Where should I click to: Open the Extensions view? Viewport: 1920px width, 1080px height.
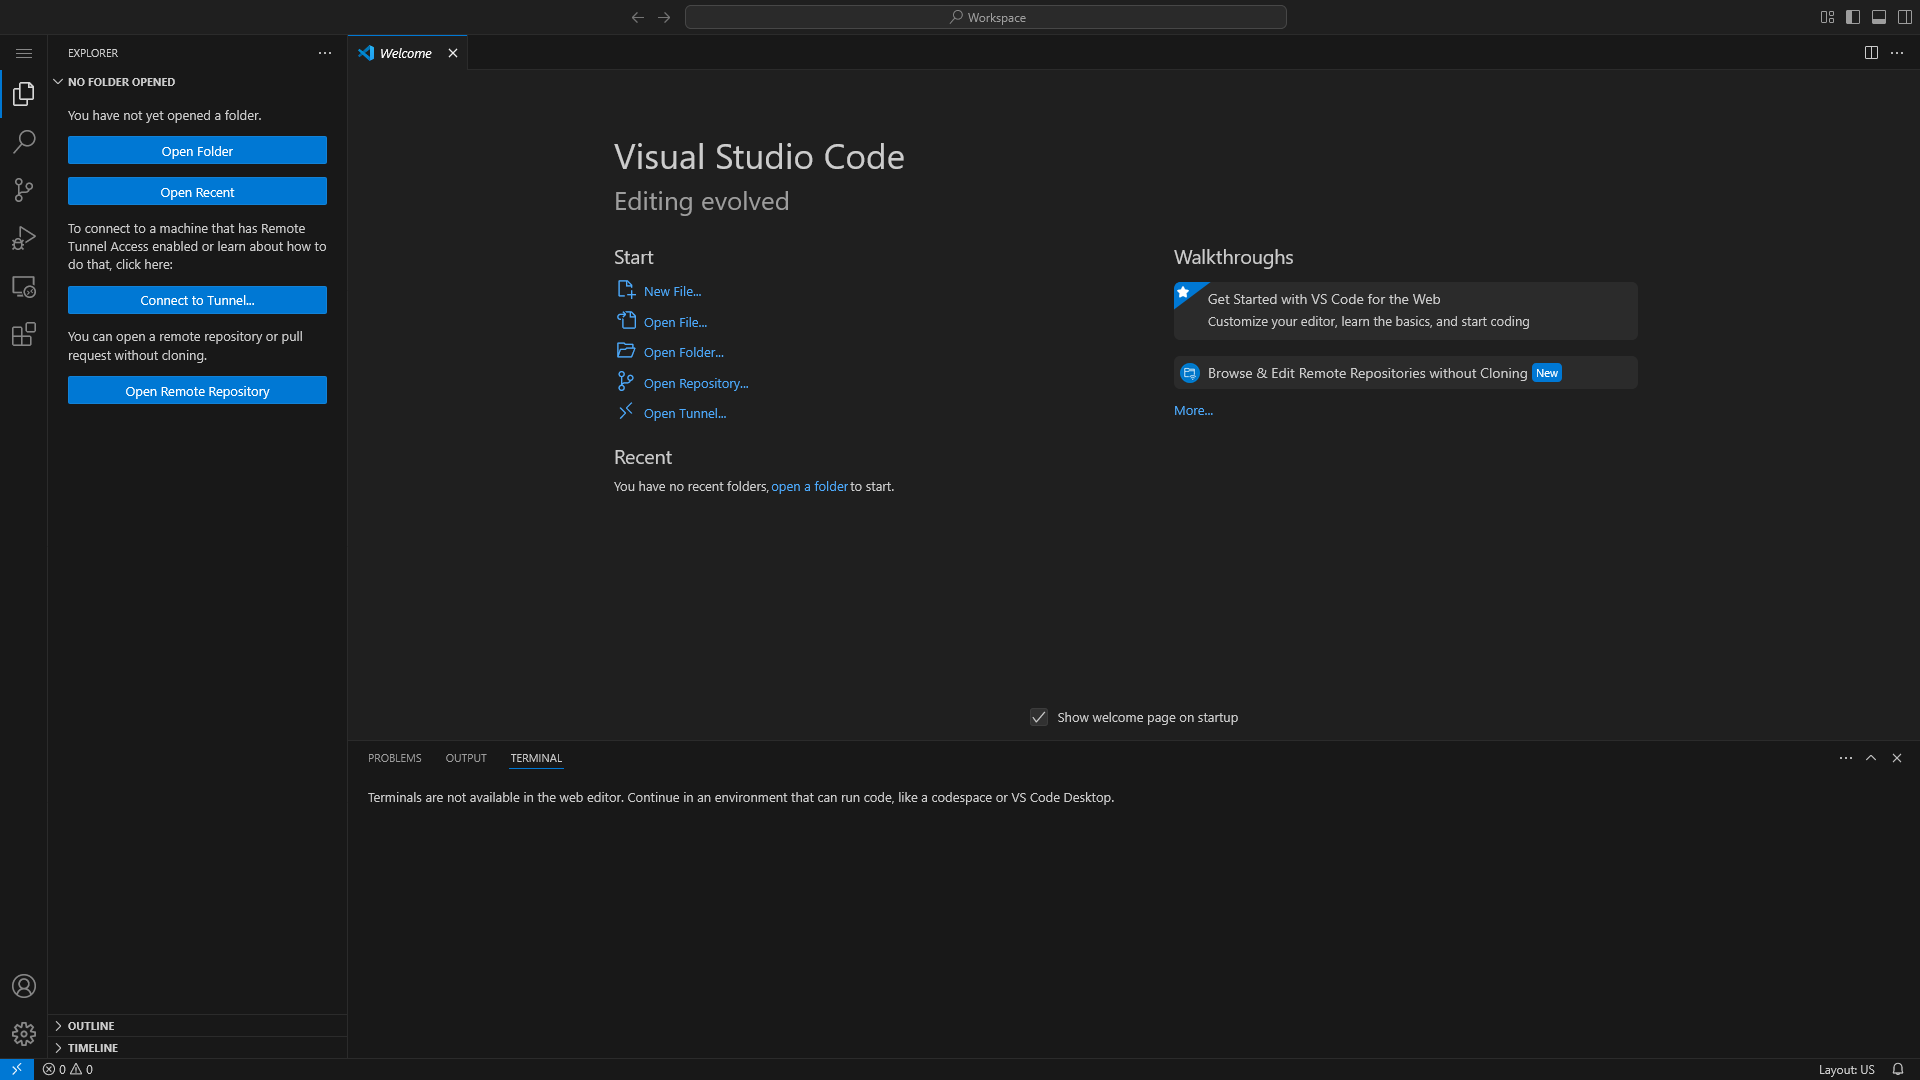[x=24, y=334]
